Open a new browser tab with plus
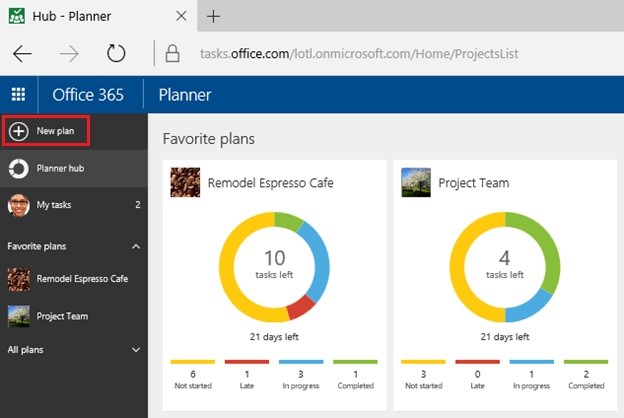This screenshot has height=418, width=624. point(213,16)
